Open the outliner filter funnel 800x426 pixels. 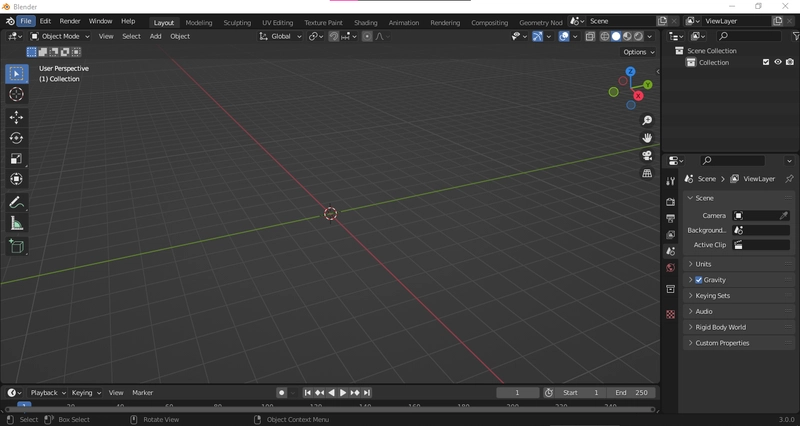coord(795,36)
